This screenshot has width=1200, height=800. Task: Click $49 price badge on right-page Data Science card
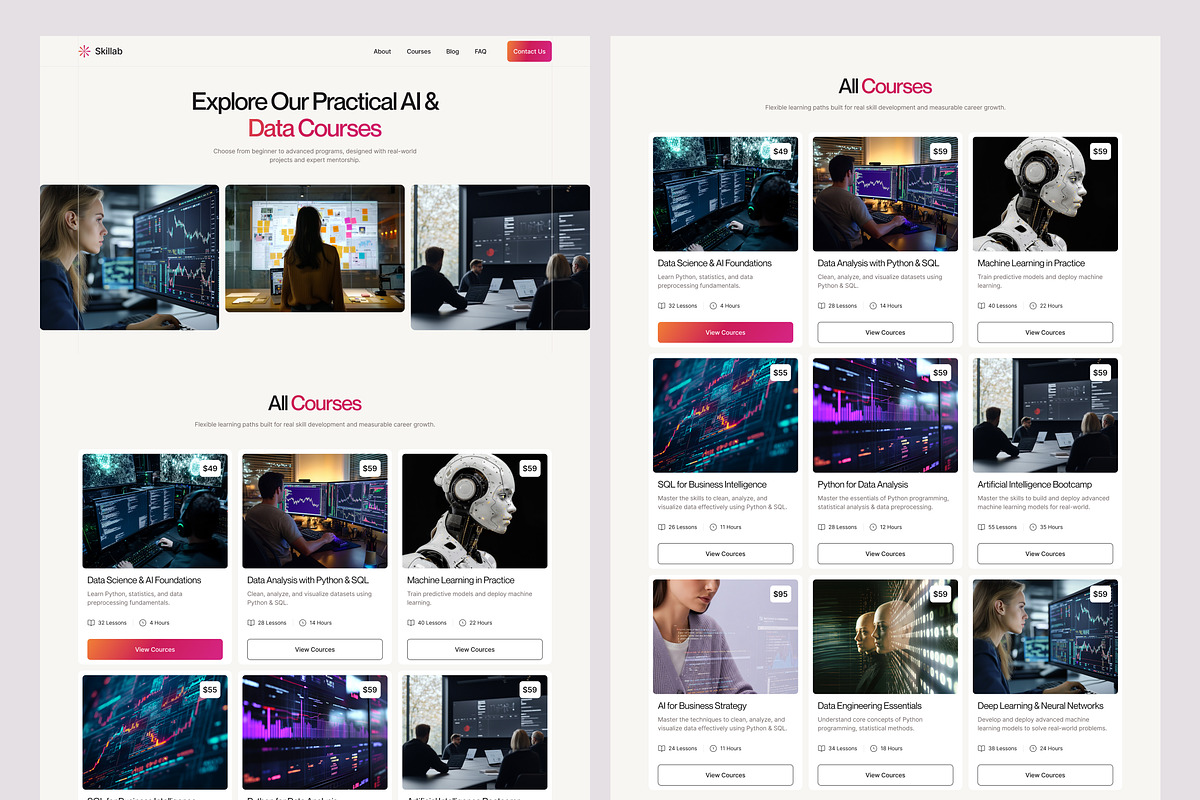point(780,152)
